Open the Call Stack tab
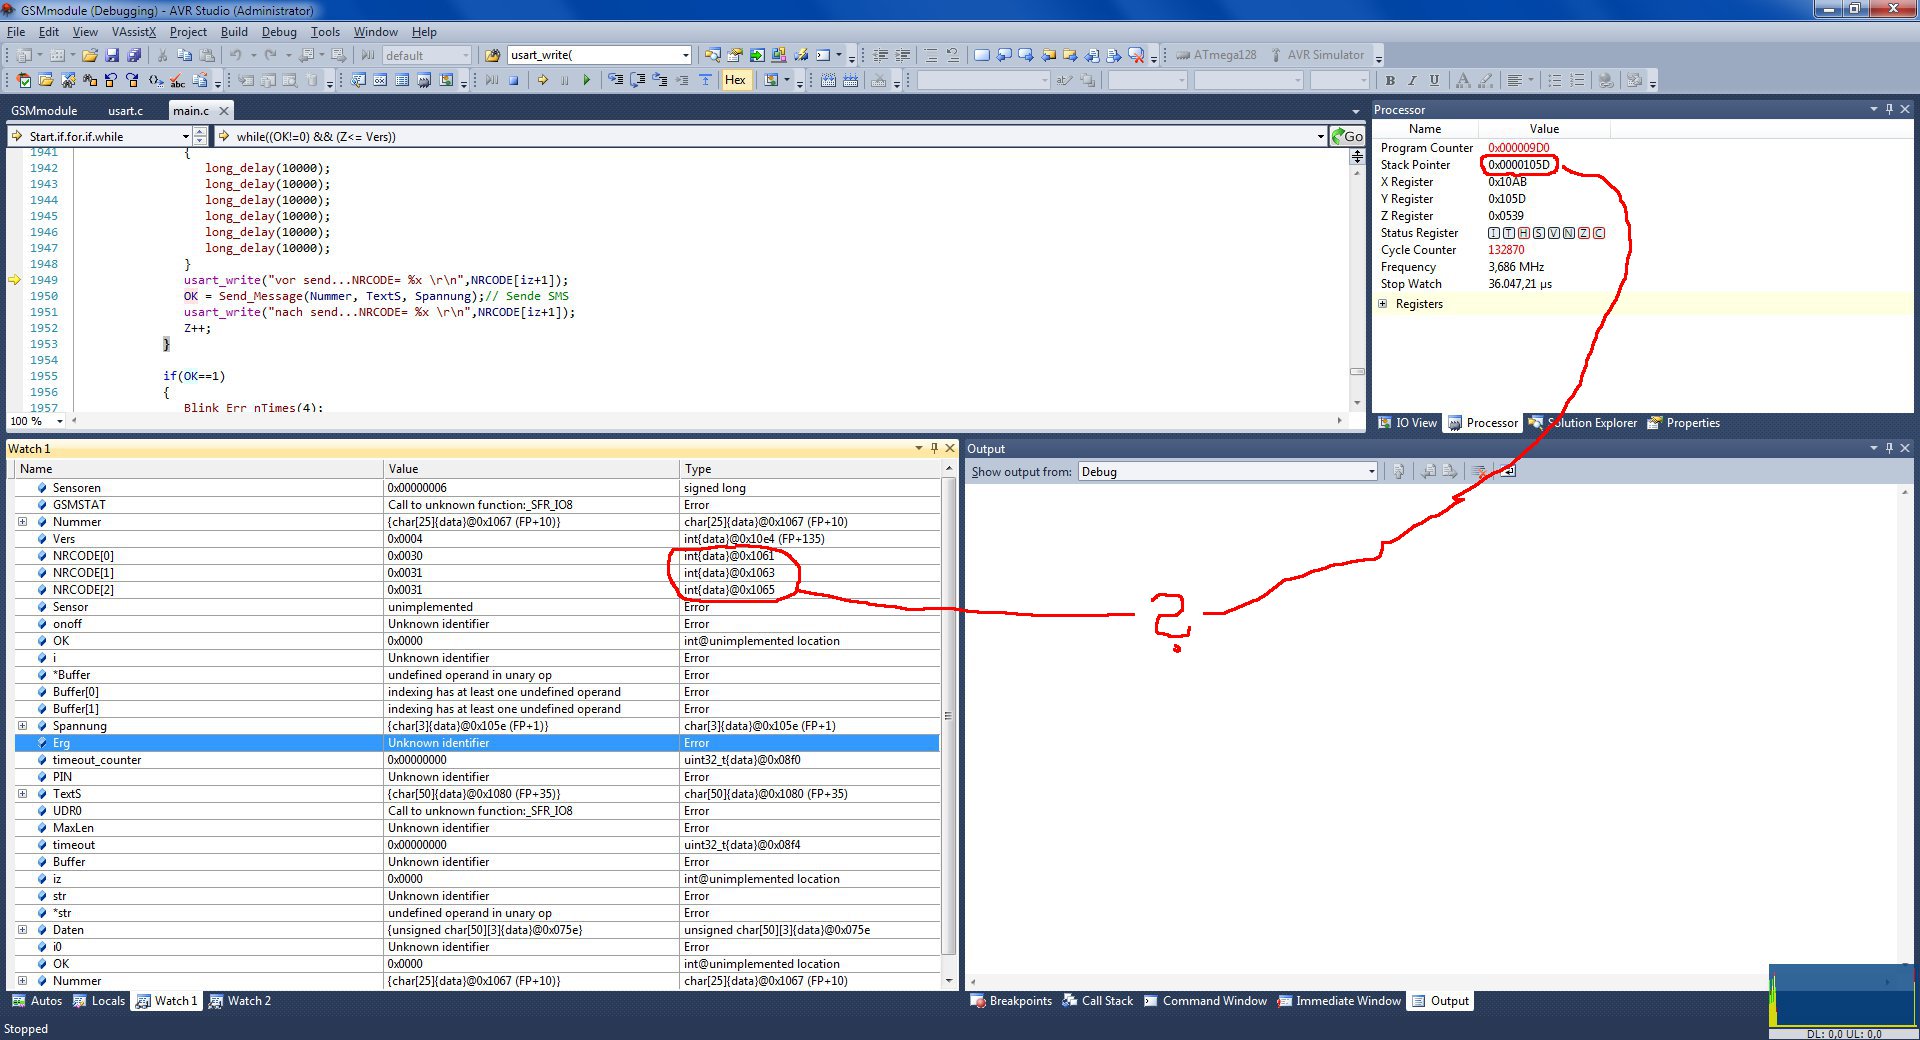This screenshot has width=1920, height=1040. click(x=1097, y=1001)
